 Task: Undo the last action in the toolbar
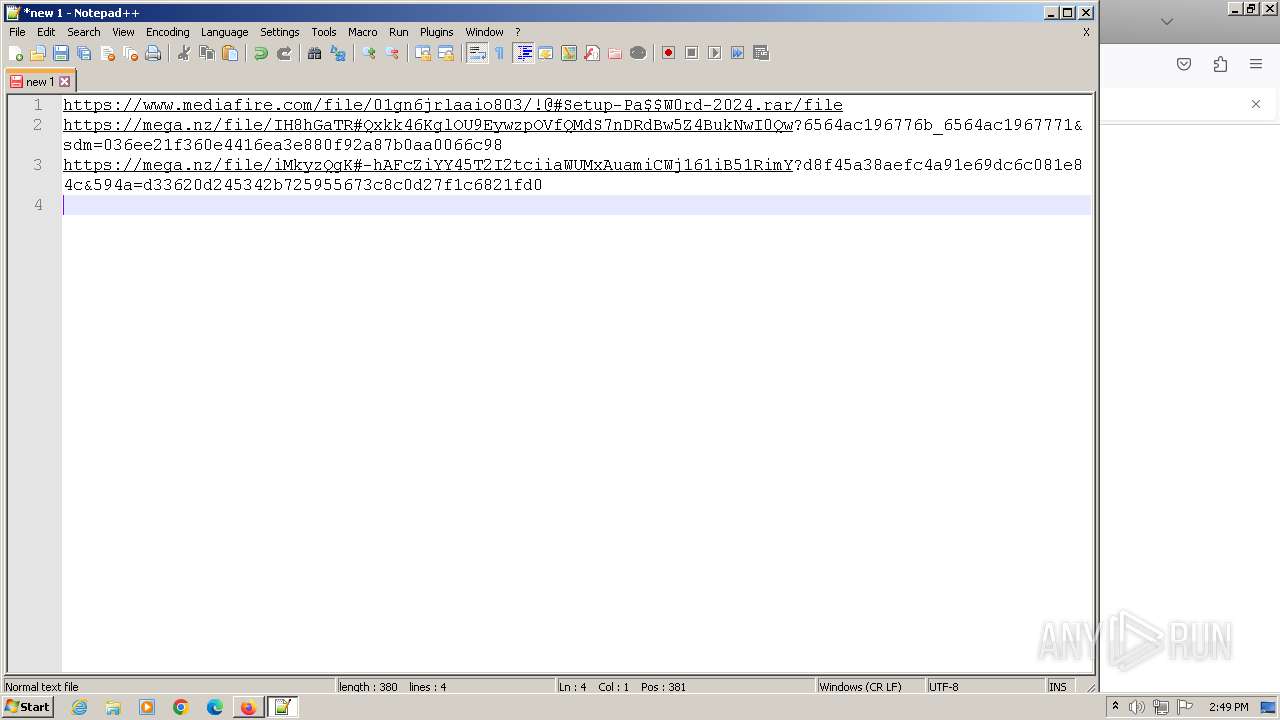click(x=261, y=53)
